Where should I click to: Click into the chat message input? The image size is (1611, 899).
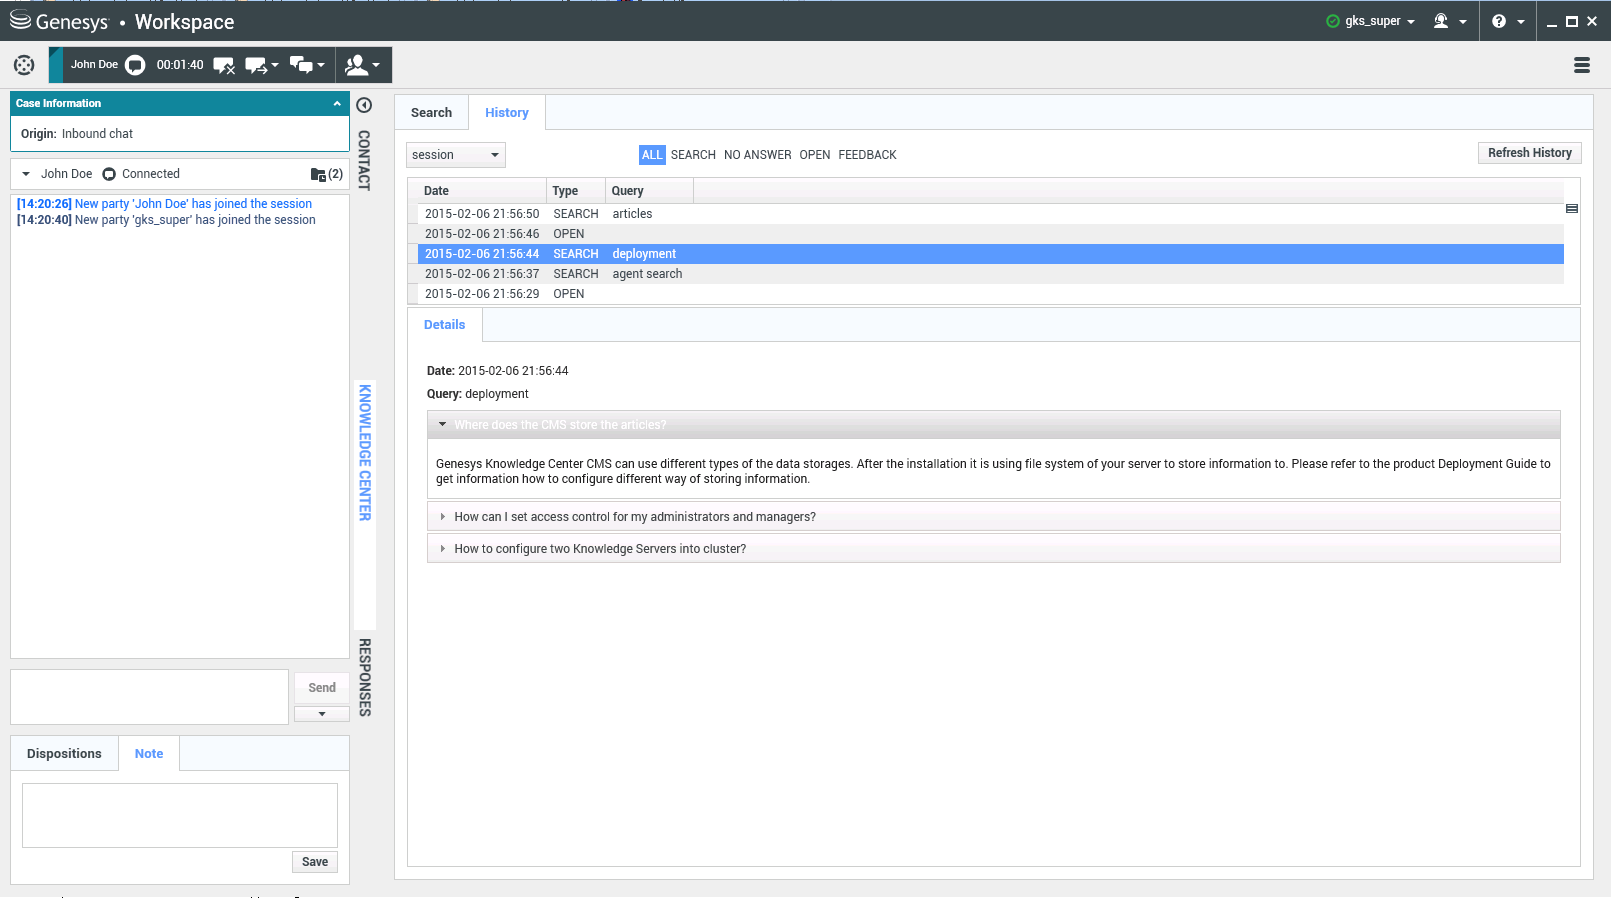(x=150, y=697)
